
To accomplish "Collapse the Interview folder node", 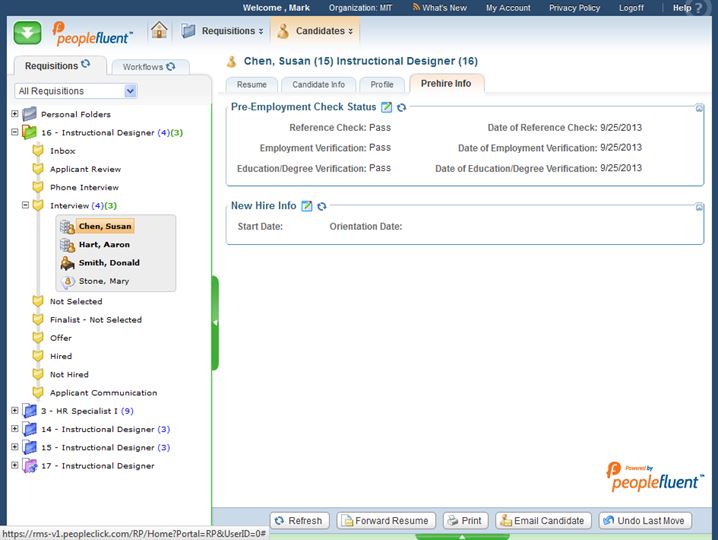I will pos(27,206).
